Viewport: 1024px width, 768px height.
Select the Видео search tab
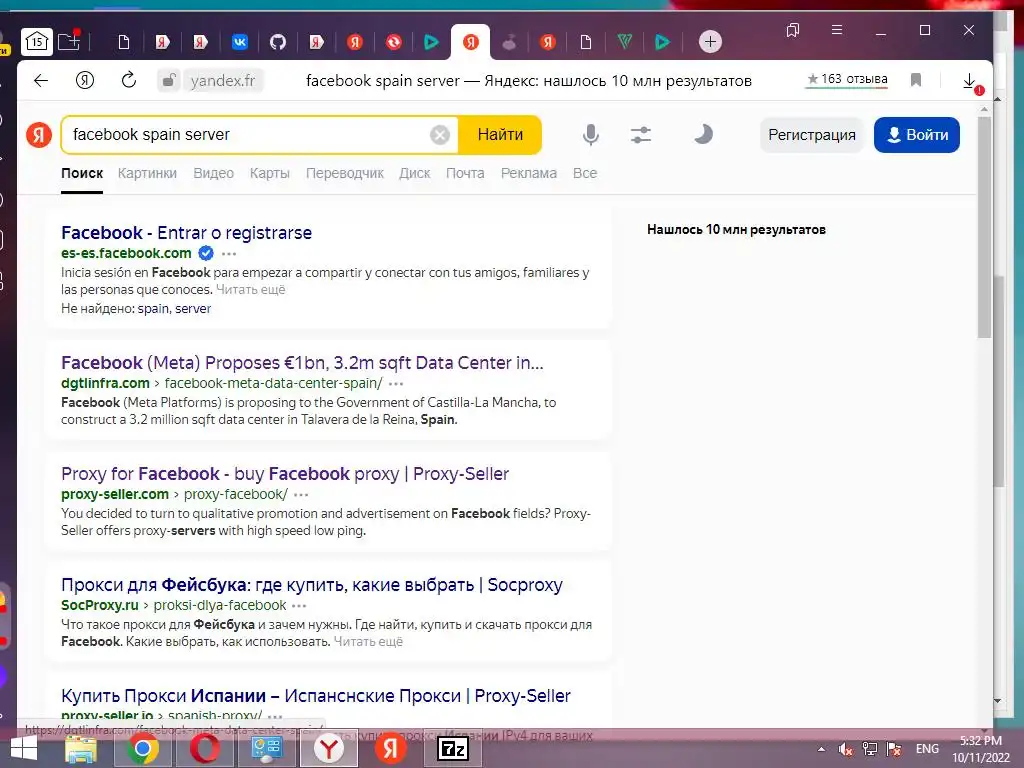[x=214, y=173]
